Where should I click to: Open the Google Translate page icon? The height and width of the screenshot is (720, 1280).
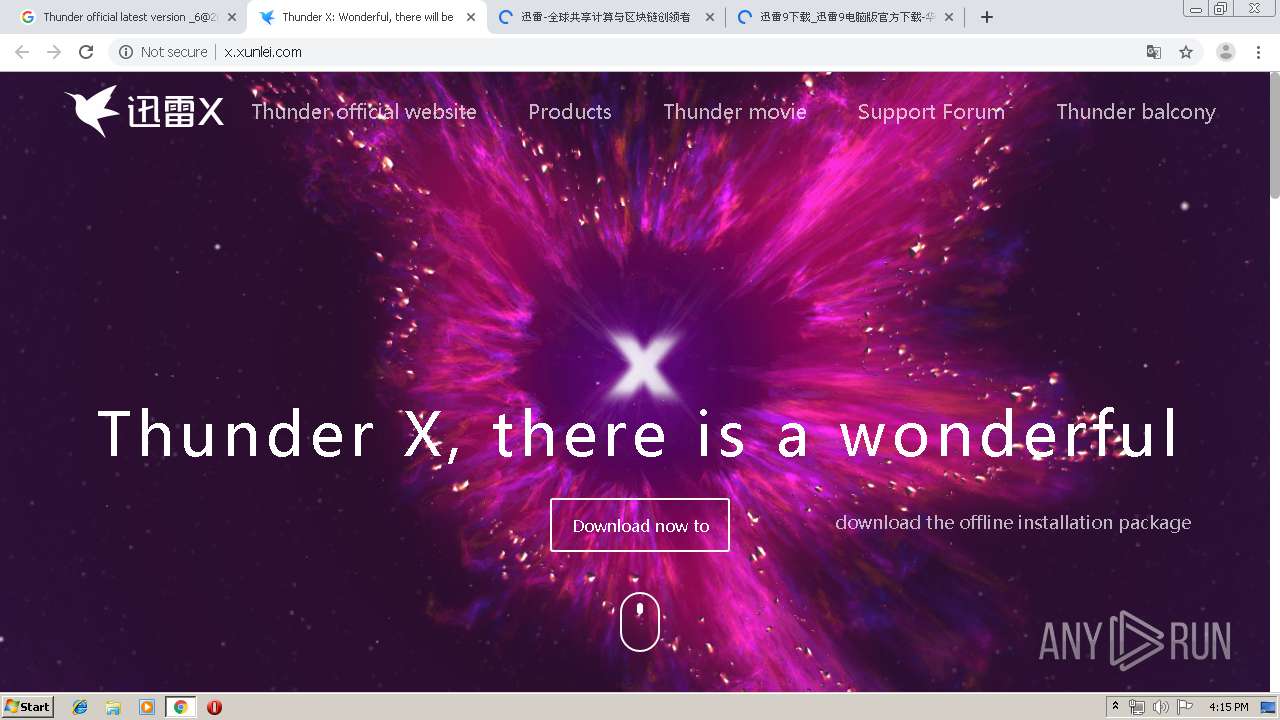[1153, 52]
